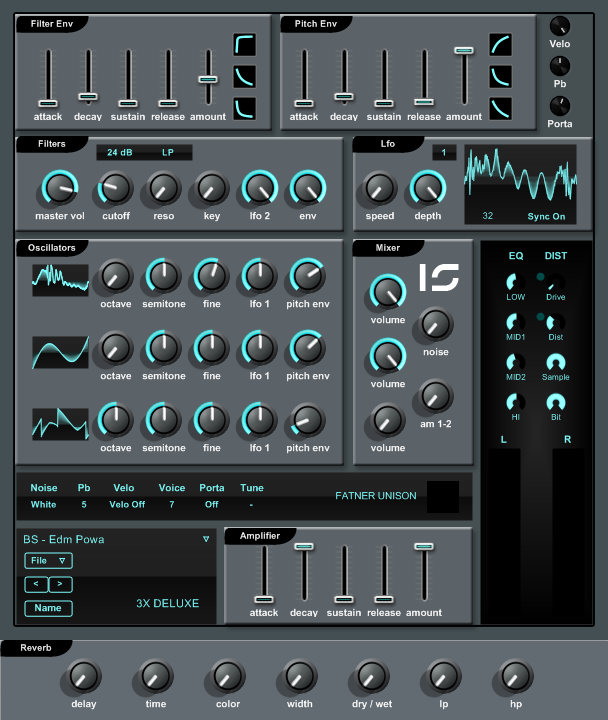Toggle the Dist LED indicator

click(x=540, y=316)
